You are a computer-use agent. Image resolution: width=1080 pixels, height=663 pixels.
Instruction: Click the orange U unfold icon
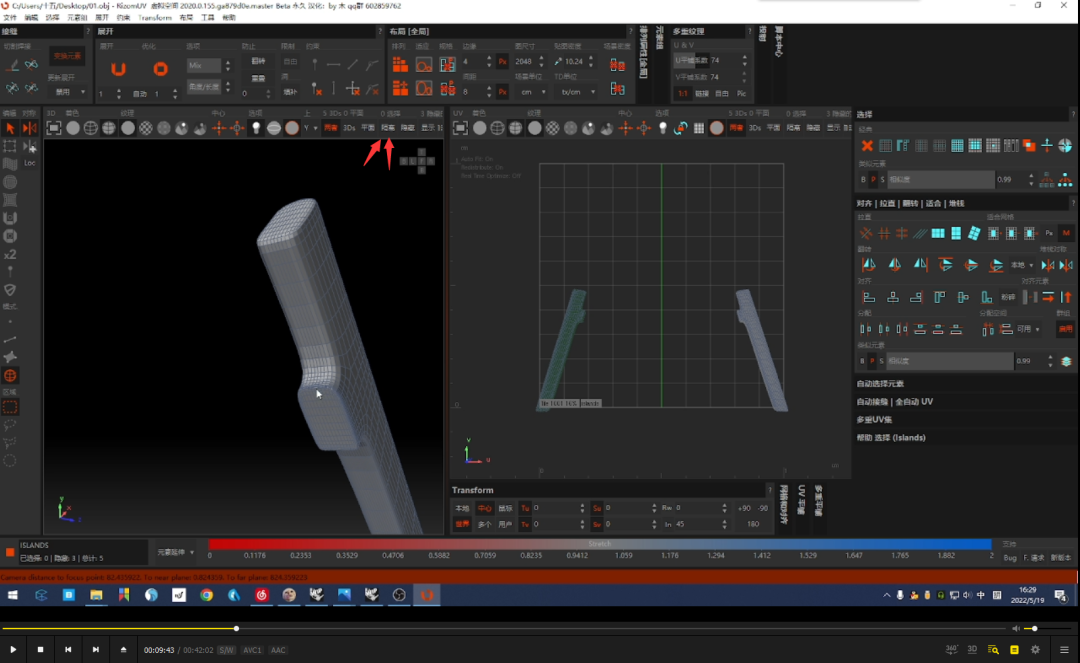(118, 69)
